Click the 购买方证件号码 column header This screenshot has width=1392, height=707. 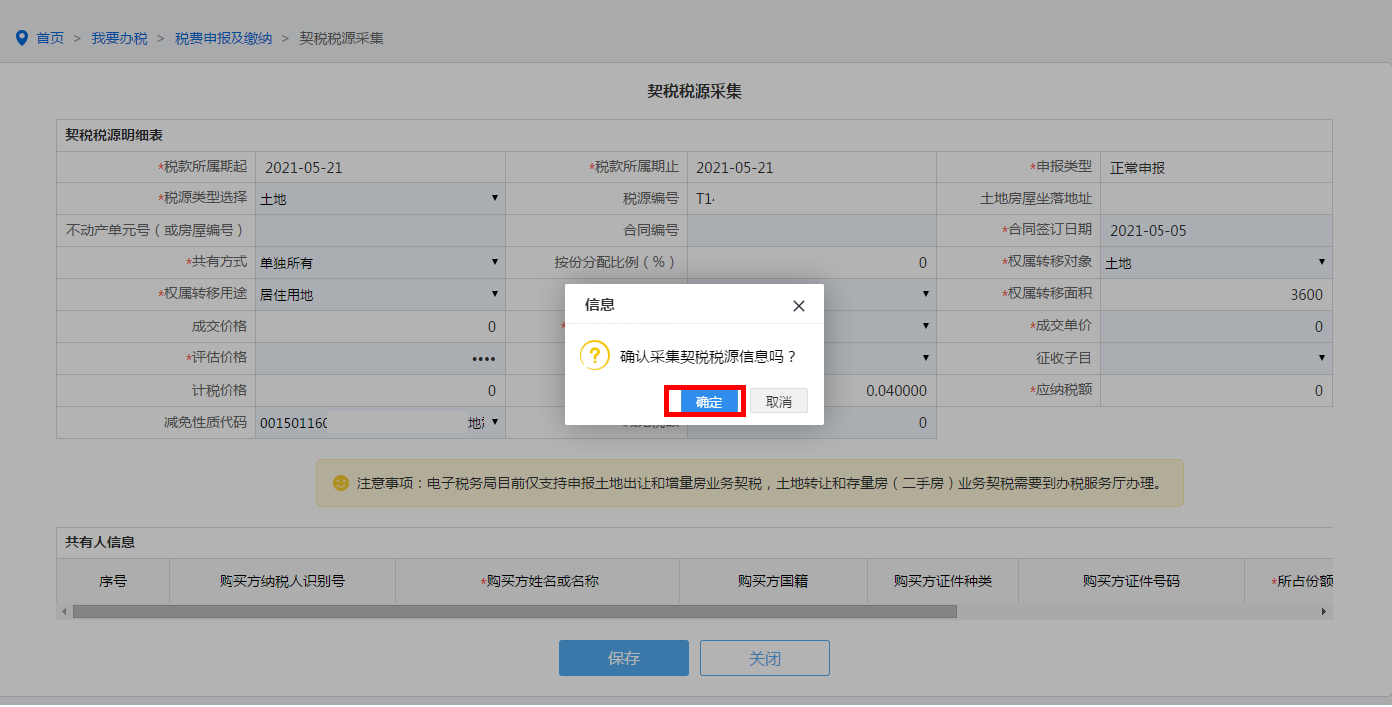pyautogui.click(x=1131, y=581)
